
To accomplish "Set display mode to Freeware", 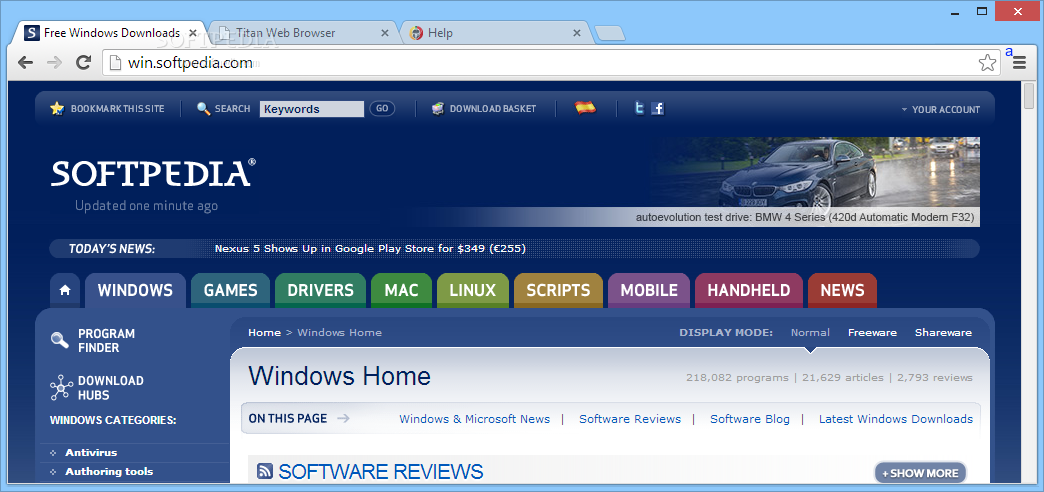I will [x=872, y=332].
